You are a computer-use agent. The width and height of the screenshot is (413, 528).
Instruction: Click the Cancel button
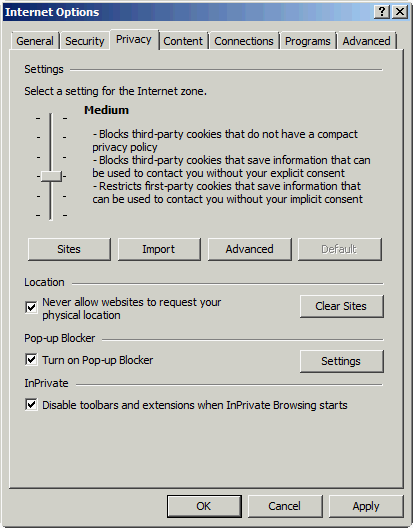tap(285, 506)
